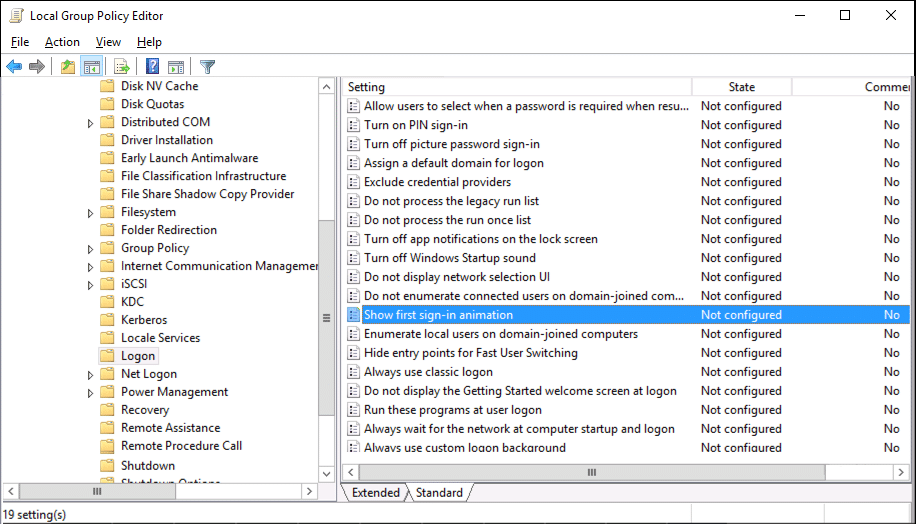Image resolution: width=916 pixels, height=524 pixels.
Task: Switch to the Extended tab
Action: tap(375, 492)
